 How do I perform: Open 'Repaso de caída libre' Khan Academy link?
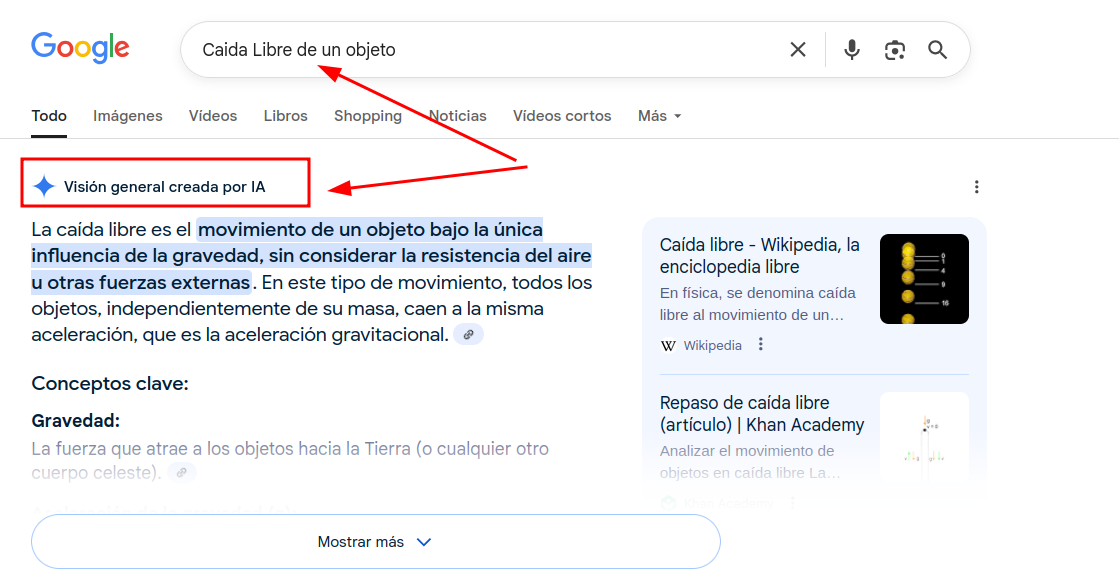(761, 414)
